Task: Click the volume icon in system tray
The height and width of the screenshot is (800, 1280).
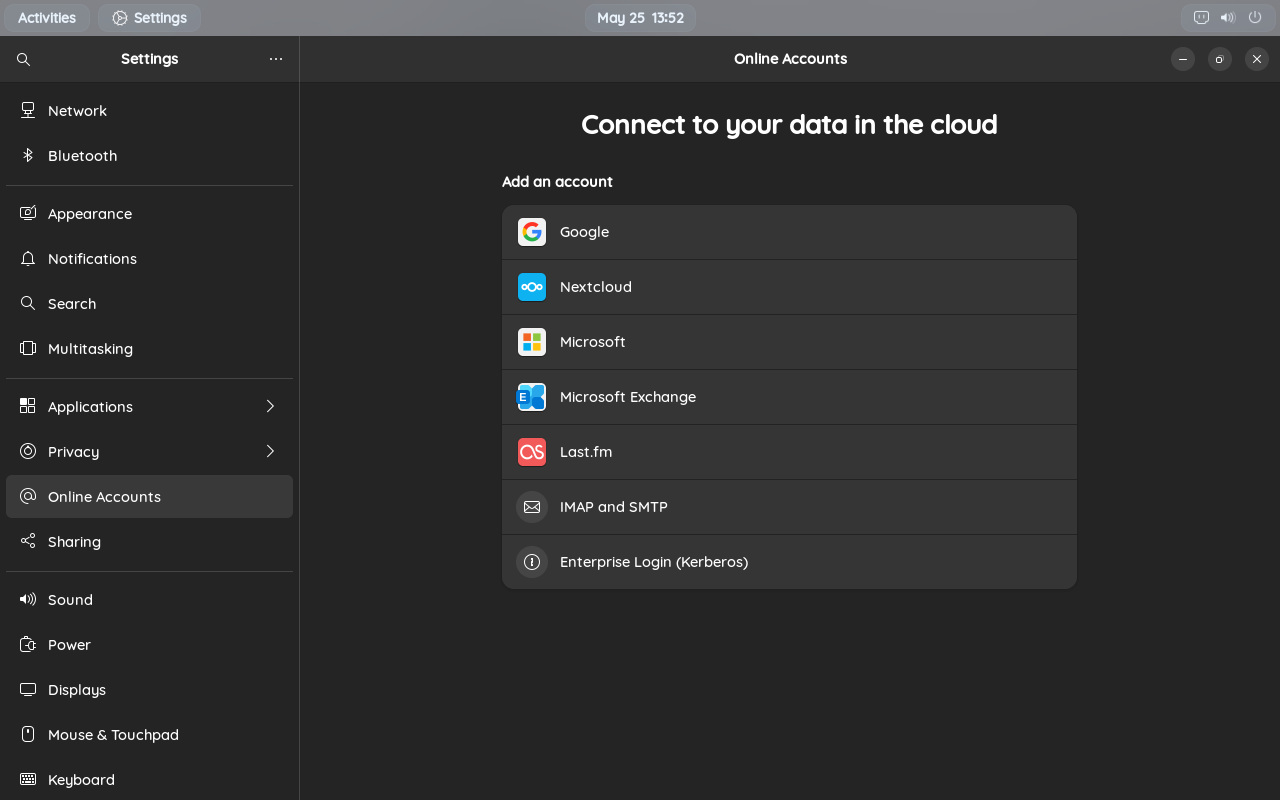Action: (x=1228, y=17)
